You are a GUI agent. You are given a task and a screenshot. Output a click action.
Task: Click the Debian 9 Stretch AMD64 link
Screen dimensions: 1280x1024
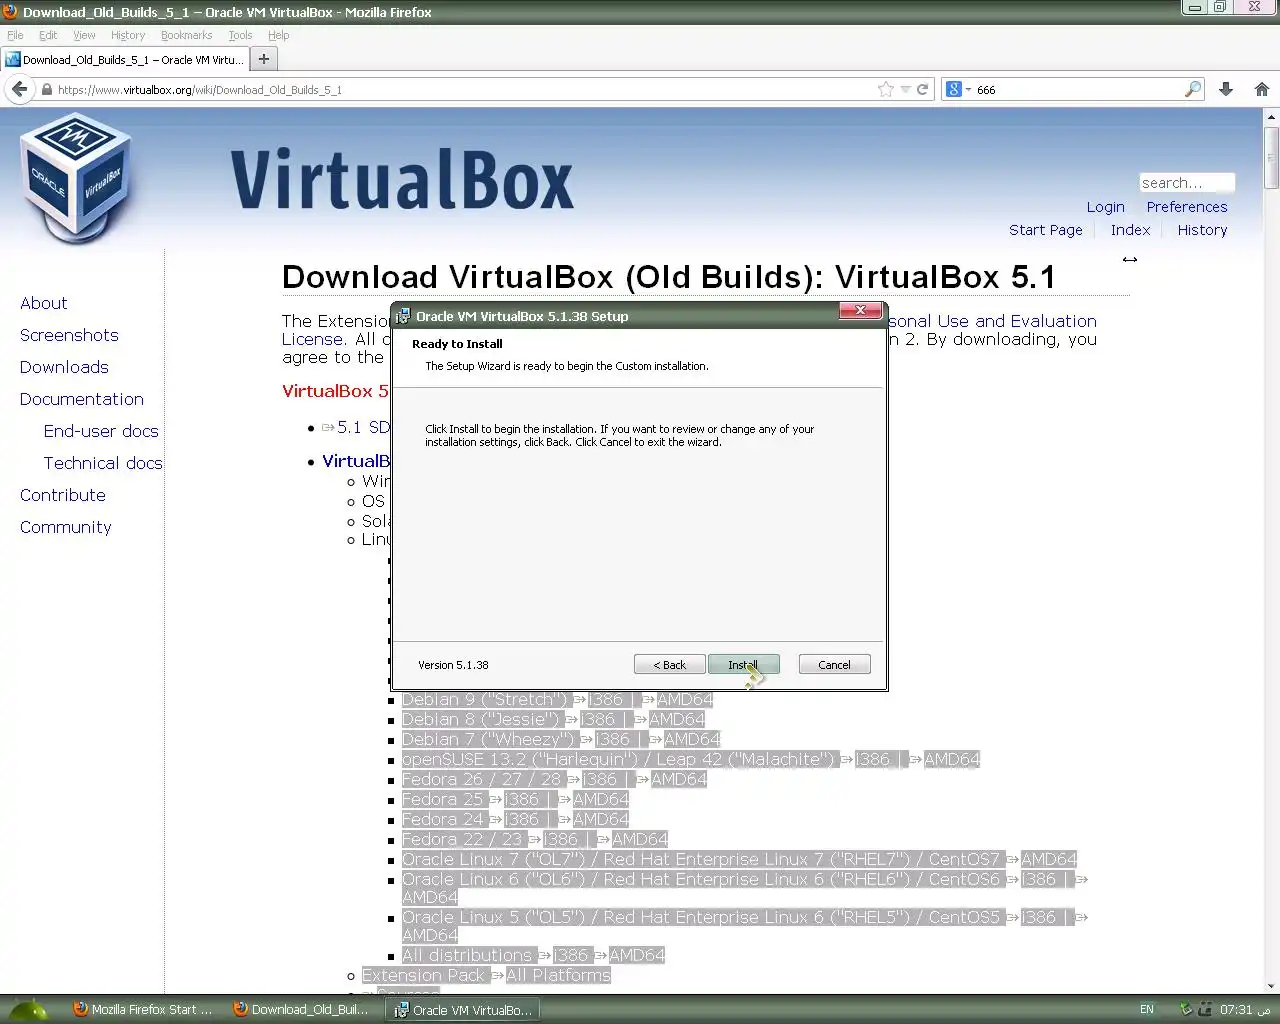point(685,699)
